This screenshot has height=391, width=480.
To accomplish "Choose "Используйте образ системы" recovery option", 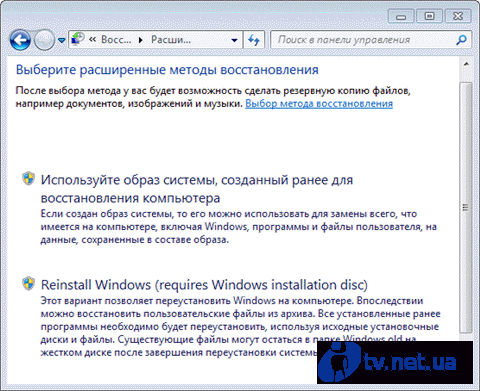I will (x=197, y=189).
